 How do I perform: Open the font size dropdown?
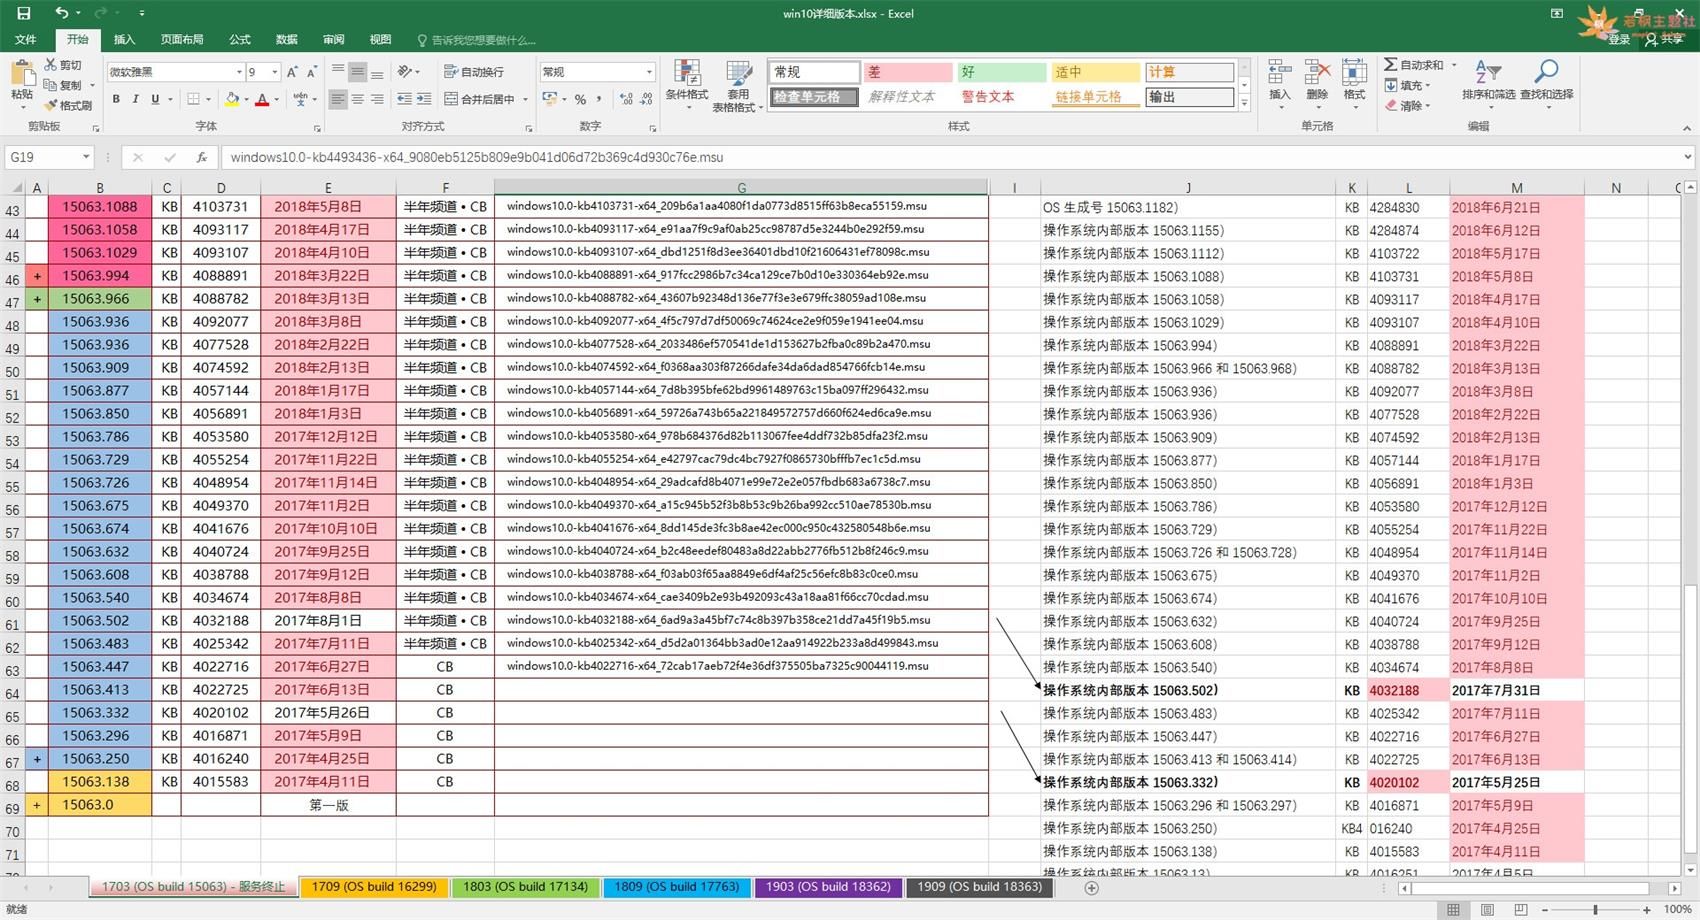[275, 72]
